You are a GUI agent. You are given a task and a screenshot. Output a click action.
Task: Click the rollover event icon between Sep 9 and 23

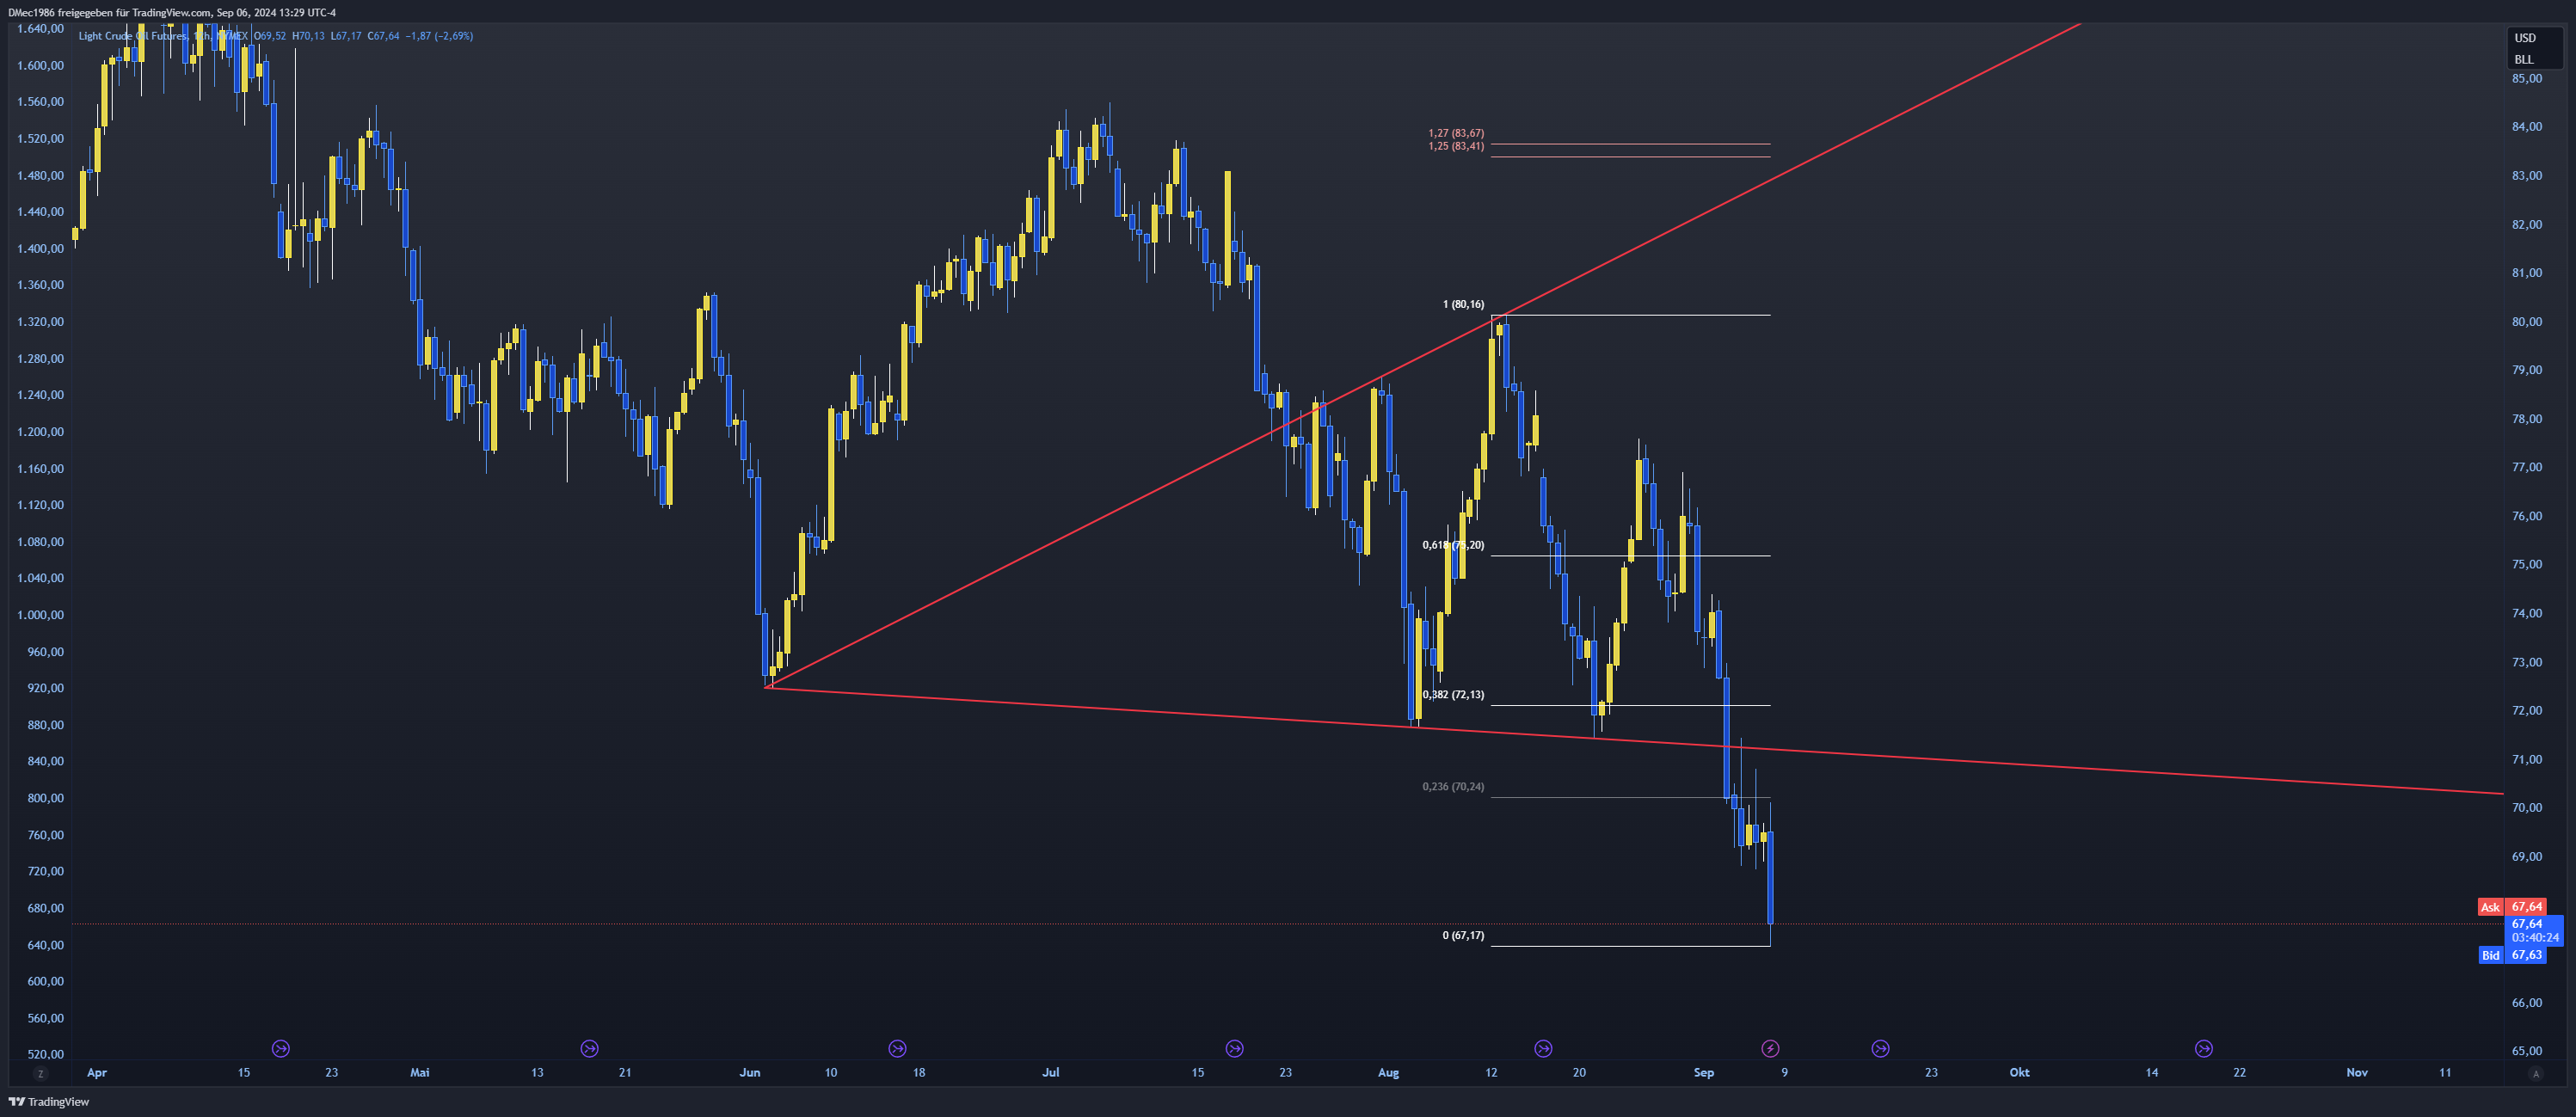[x=1880, y=1048]
